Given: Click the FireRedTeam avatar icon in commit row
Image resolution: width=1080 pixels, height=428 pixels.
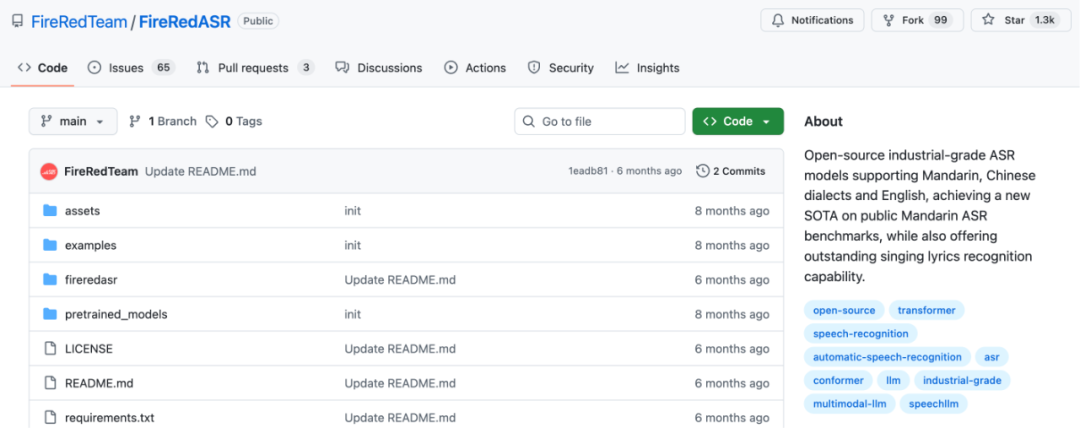Looking at the screenshot, I should 49,171.
